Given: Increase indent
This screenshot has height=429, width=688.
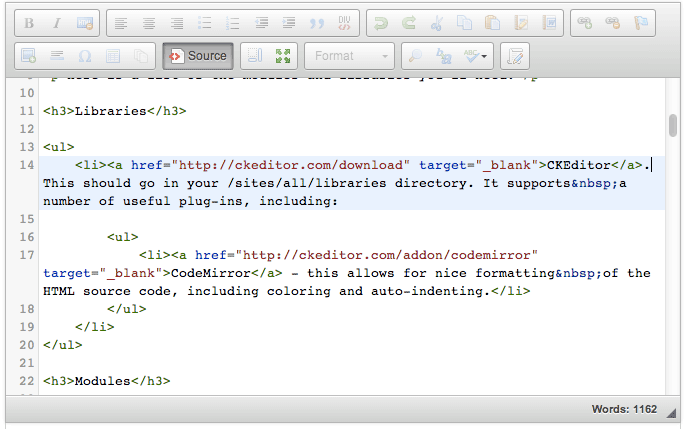Looking at the screenshot, I should click(289, 23).
